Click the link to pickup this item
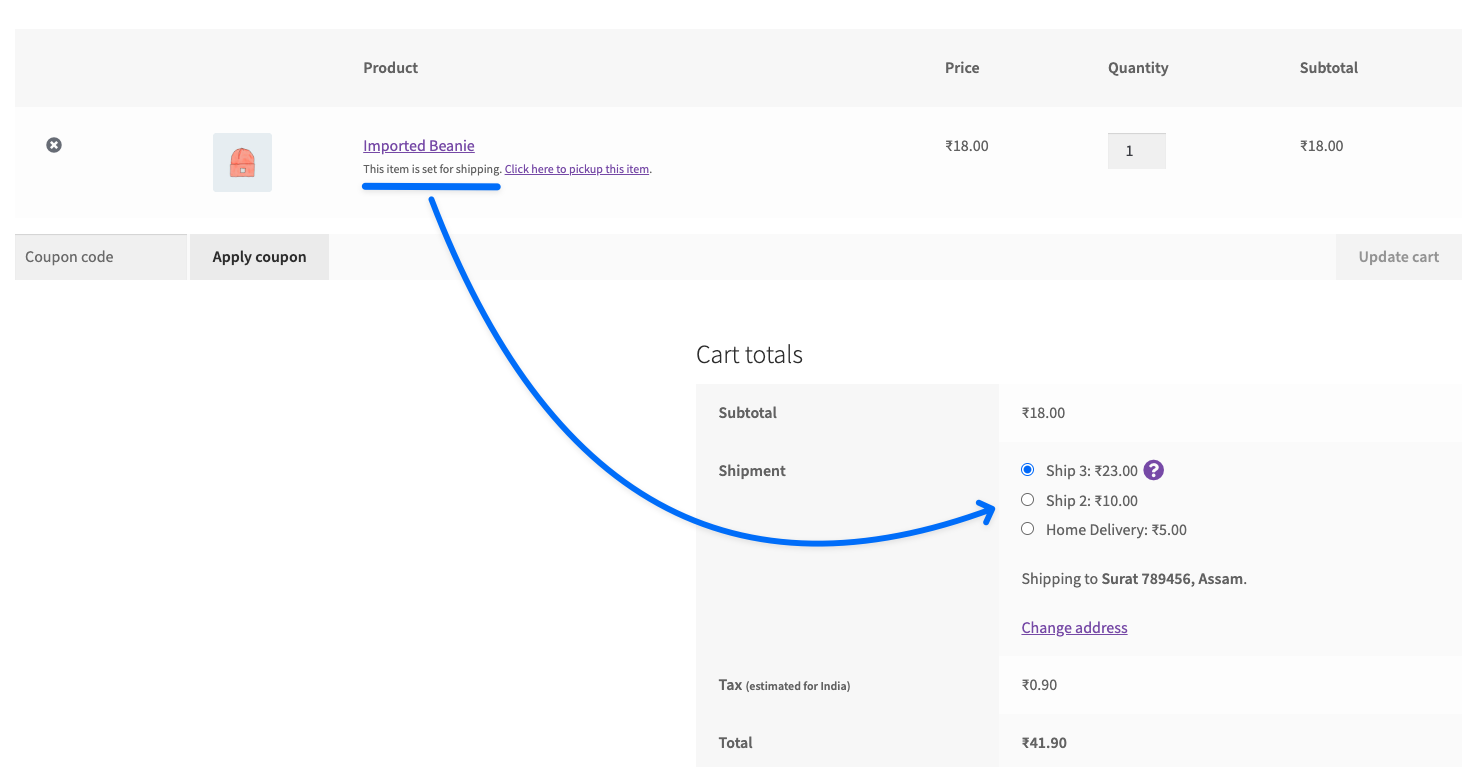 (577, 169)
